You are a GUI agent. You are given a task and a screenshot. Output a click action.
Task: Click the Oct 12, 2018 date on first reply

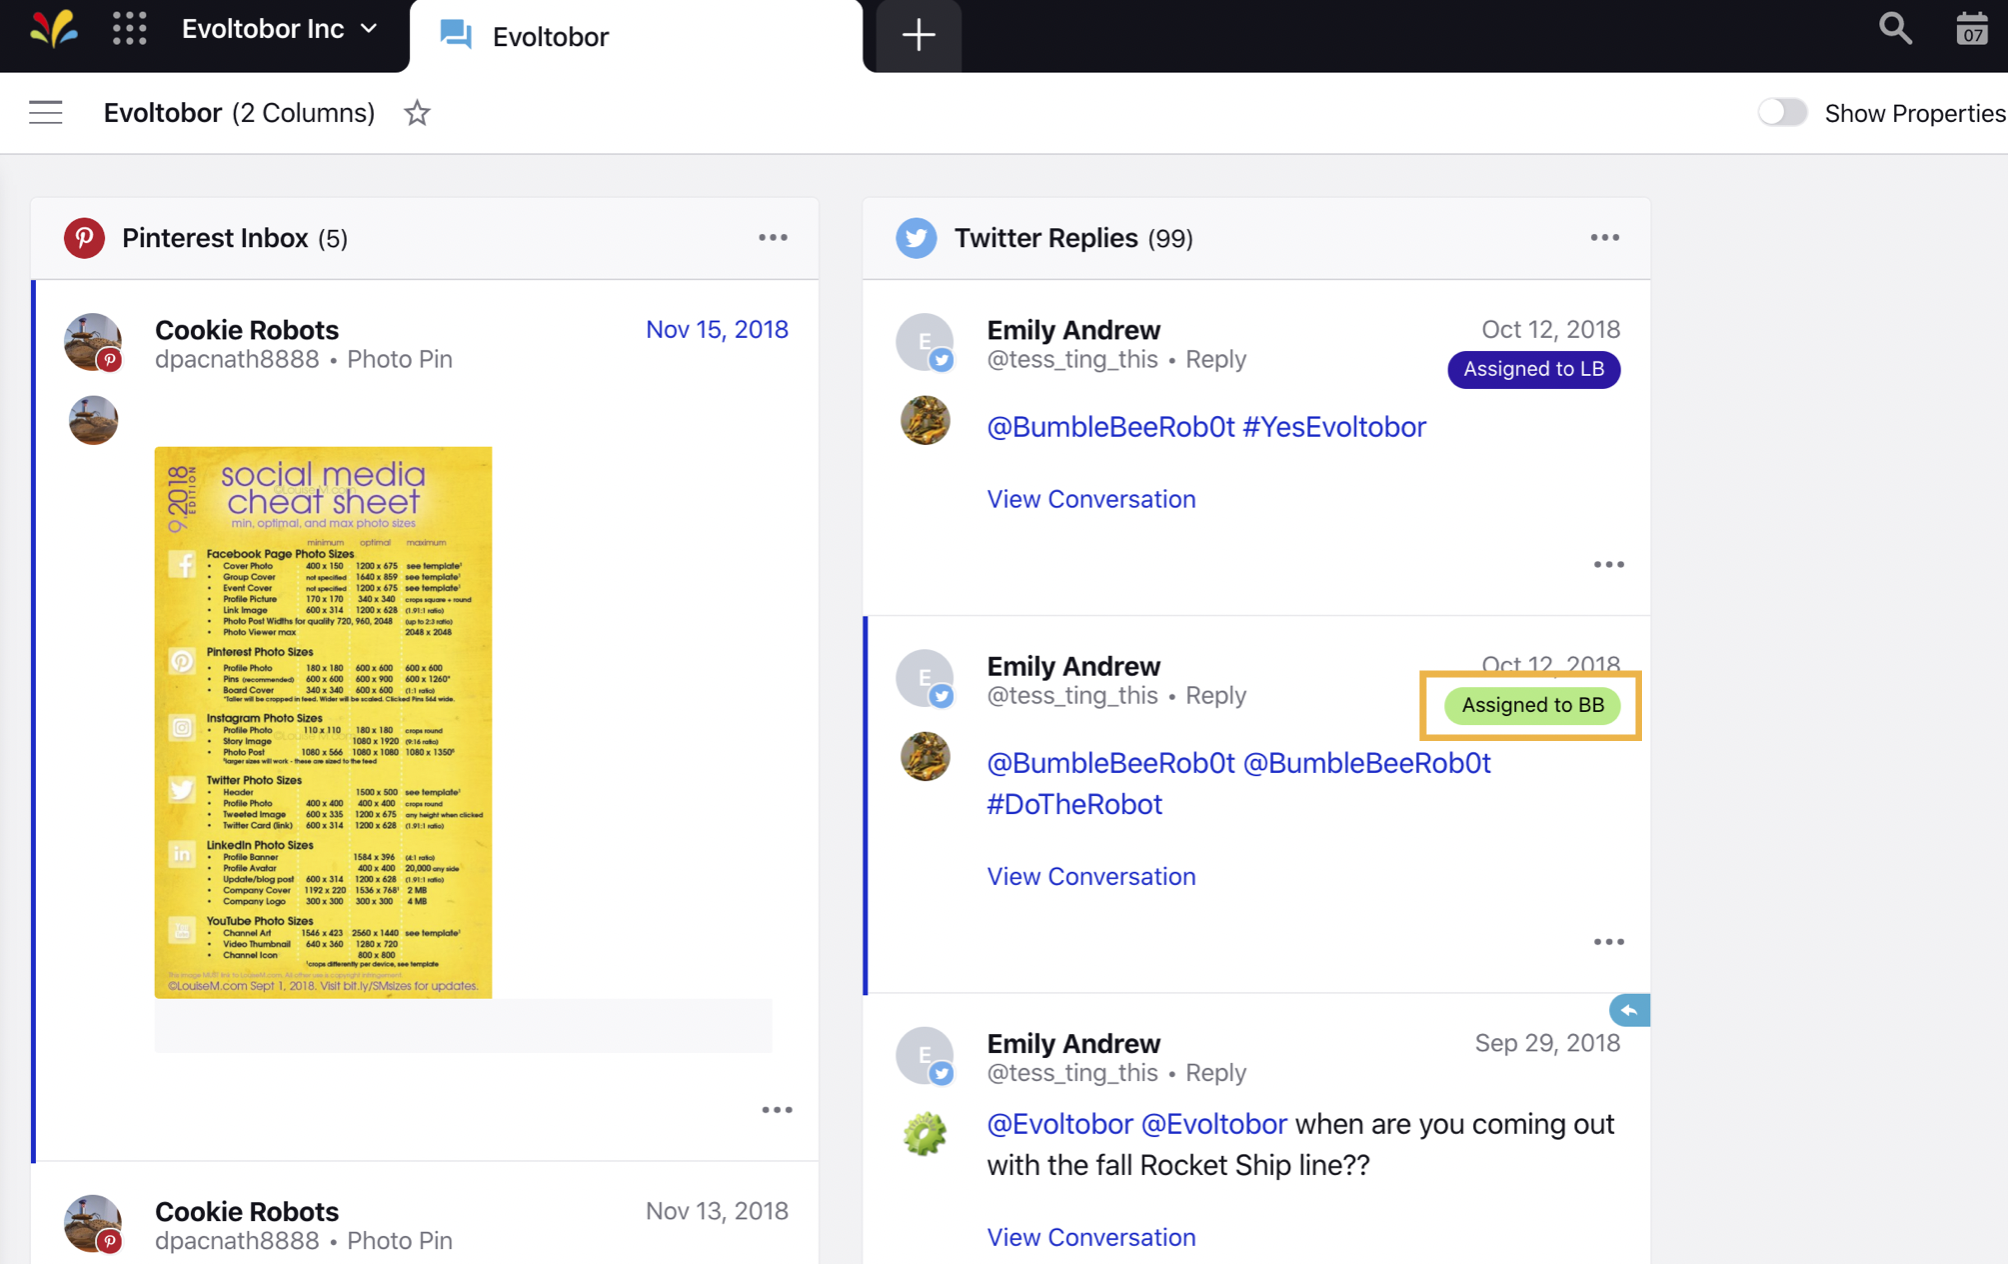pos(1550,330)
